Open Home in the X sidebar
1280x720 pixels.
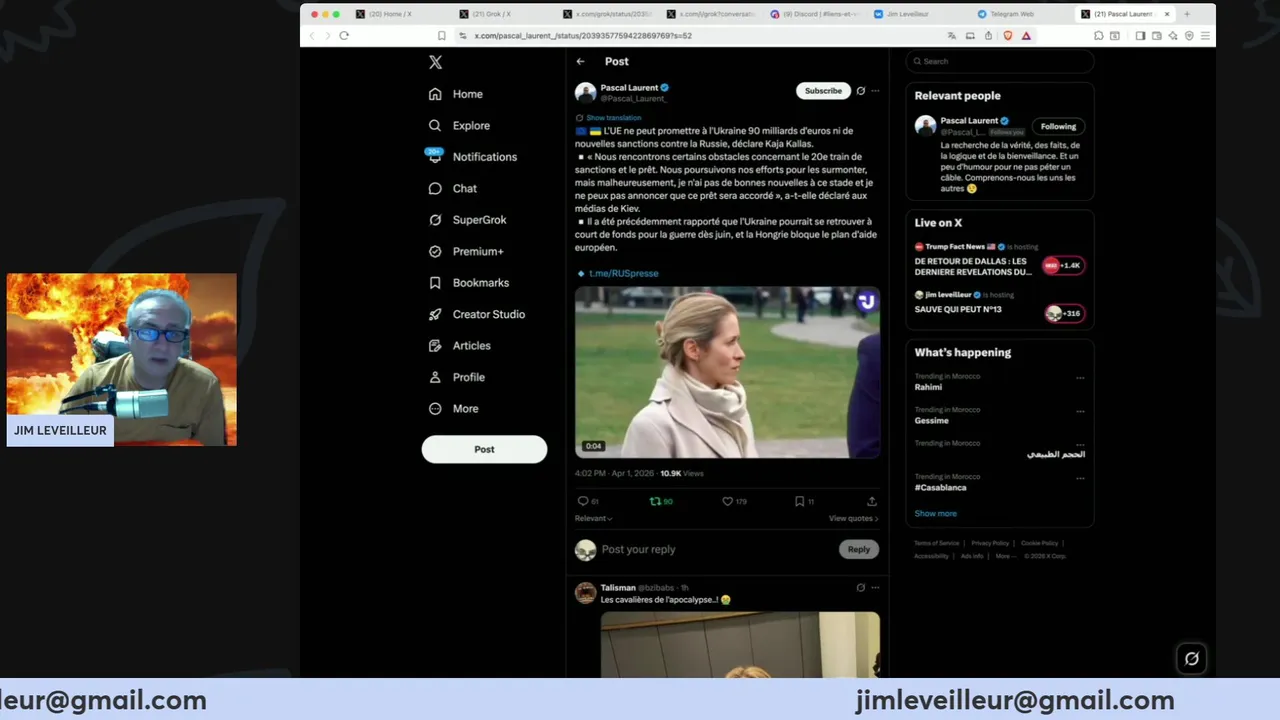(456, 94)
